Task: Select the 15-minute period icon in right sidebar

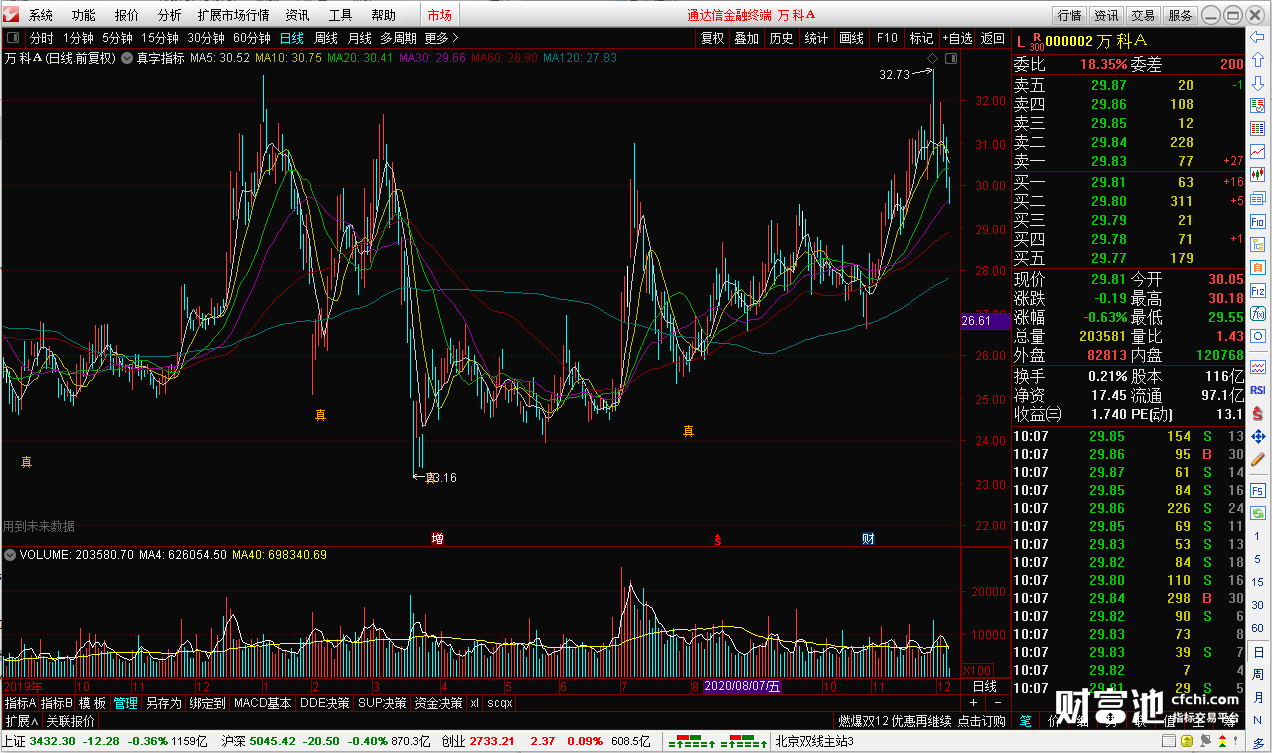Action: [x=1258, y=581]
